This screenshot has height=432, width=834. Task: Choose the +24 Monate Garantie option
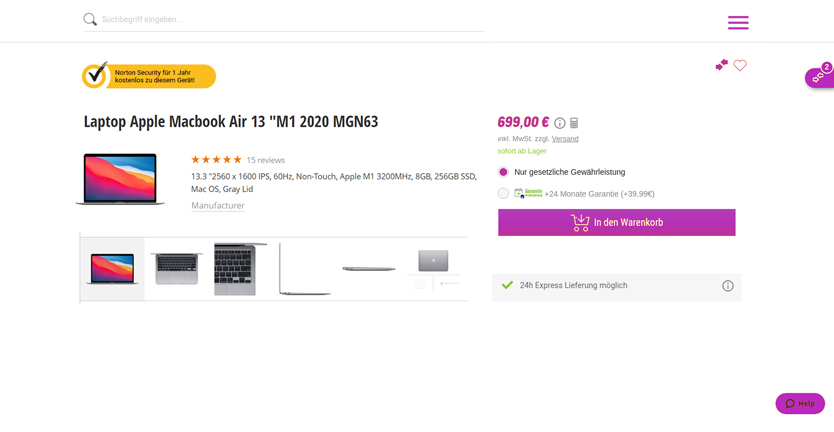pyautogui.click(x=503, y=193)
